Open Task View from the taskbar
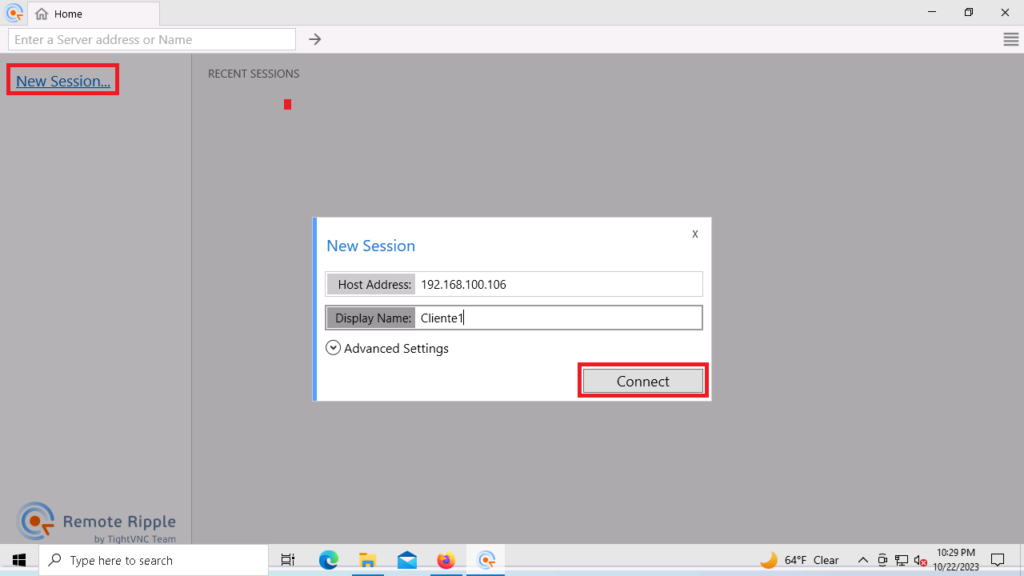 point(287,560)
